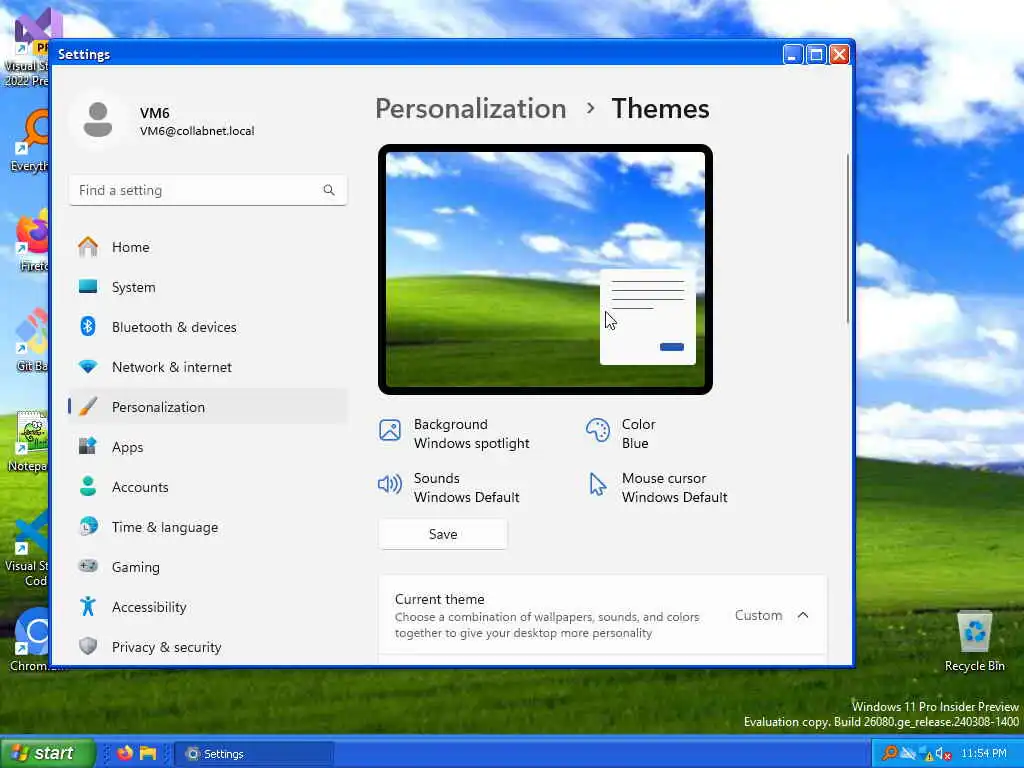Select the Notepad++ desktop shortcut
This screenshot has height=768, width=1024.
click(27, 441)
